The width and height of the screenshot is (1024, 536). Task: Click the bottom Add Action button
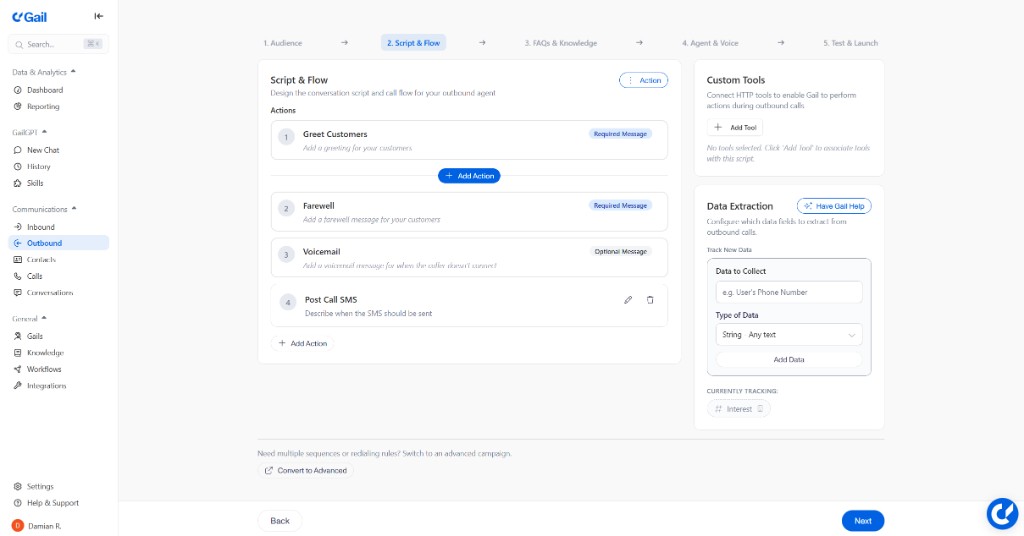click(x=302, y=343)
